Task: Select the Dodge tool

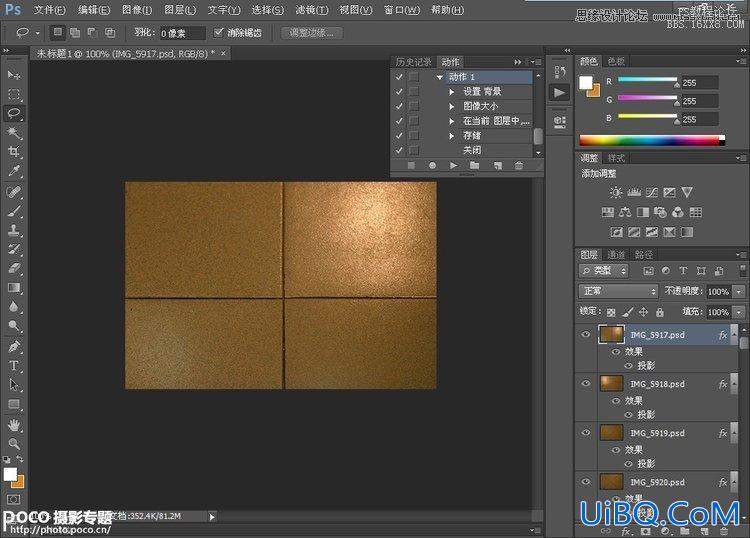Action: [14, 326]
